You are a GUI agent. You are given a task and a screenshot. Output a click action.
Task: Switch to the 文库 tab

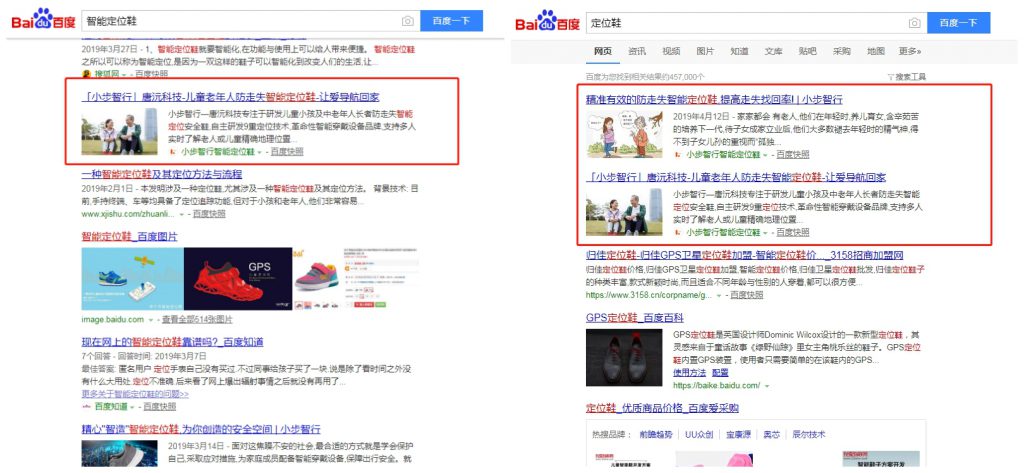pyautogui.click(x=773, y=52)
